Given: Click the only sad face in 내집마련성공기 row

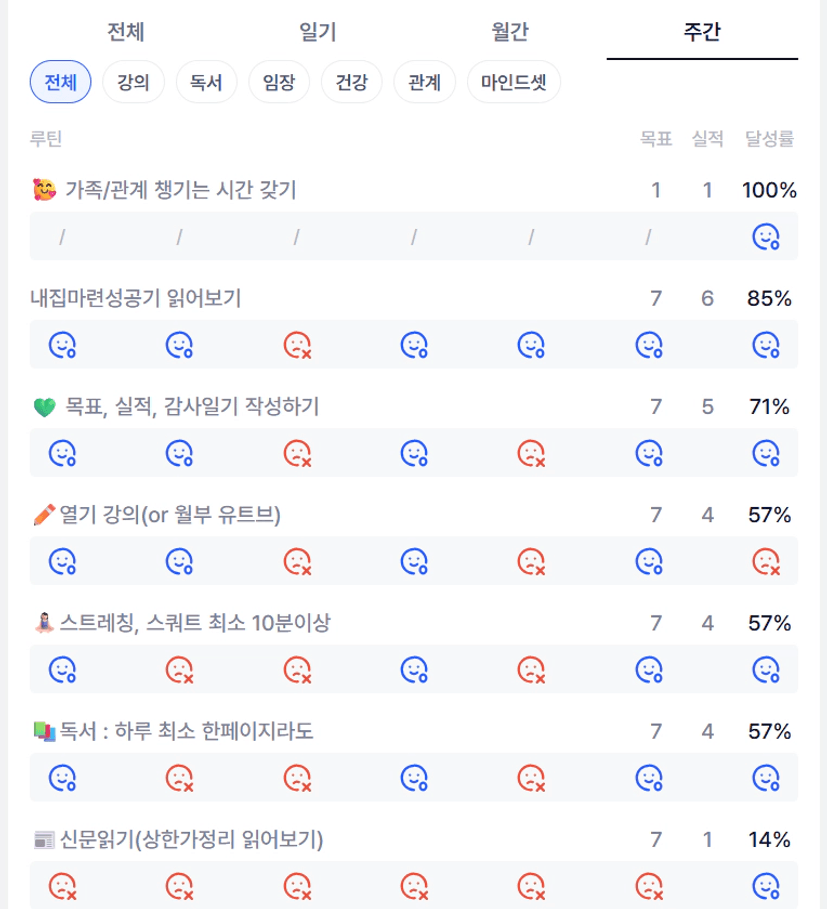Looking at the screenshot, I should 297,345.
